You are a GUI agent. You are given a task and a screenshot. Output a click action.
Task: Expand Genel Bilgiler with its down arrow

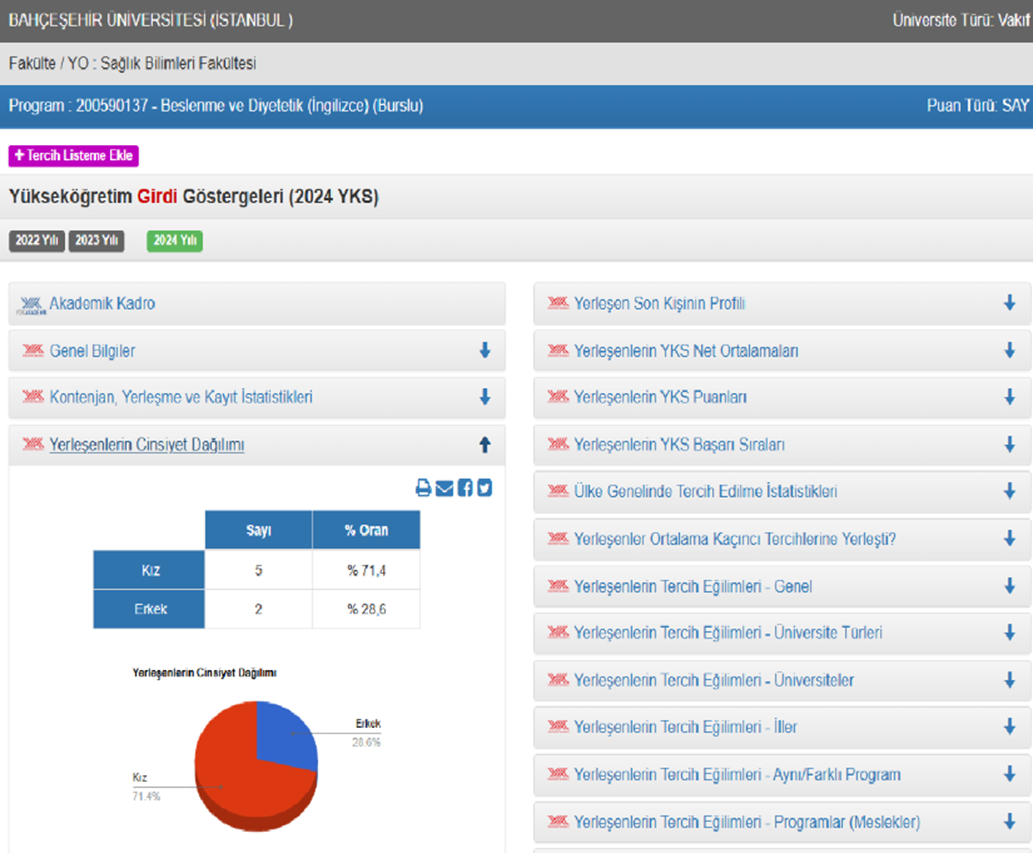tap(485, 351)
